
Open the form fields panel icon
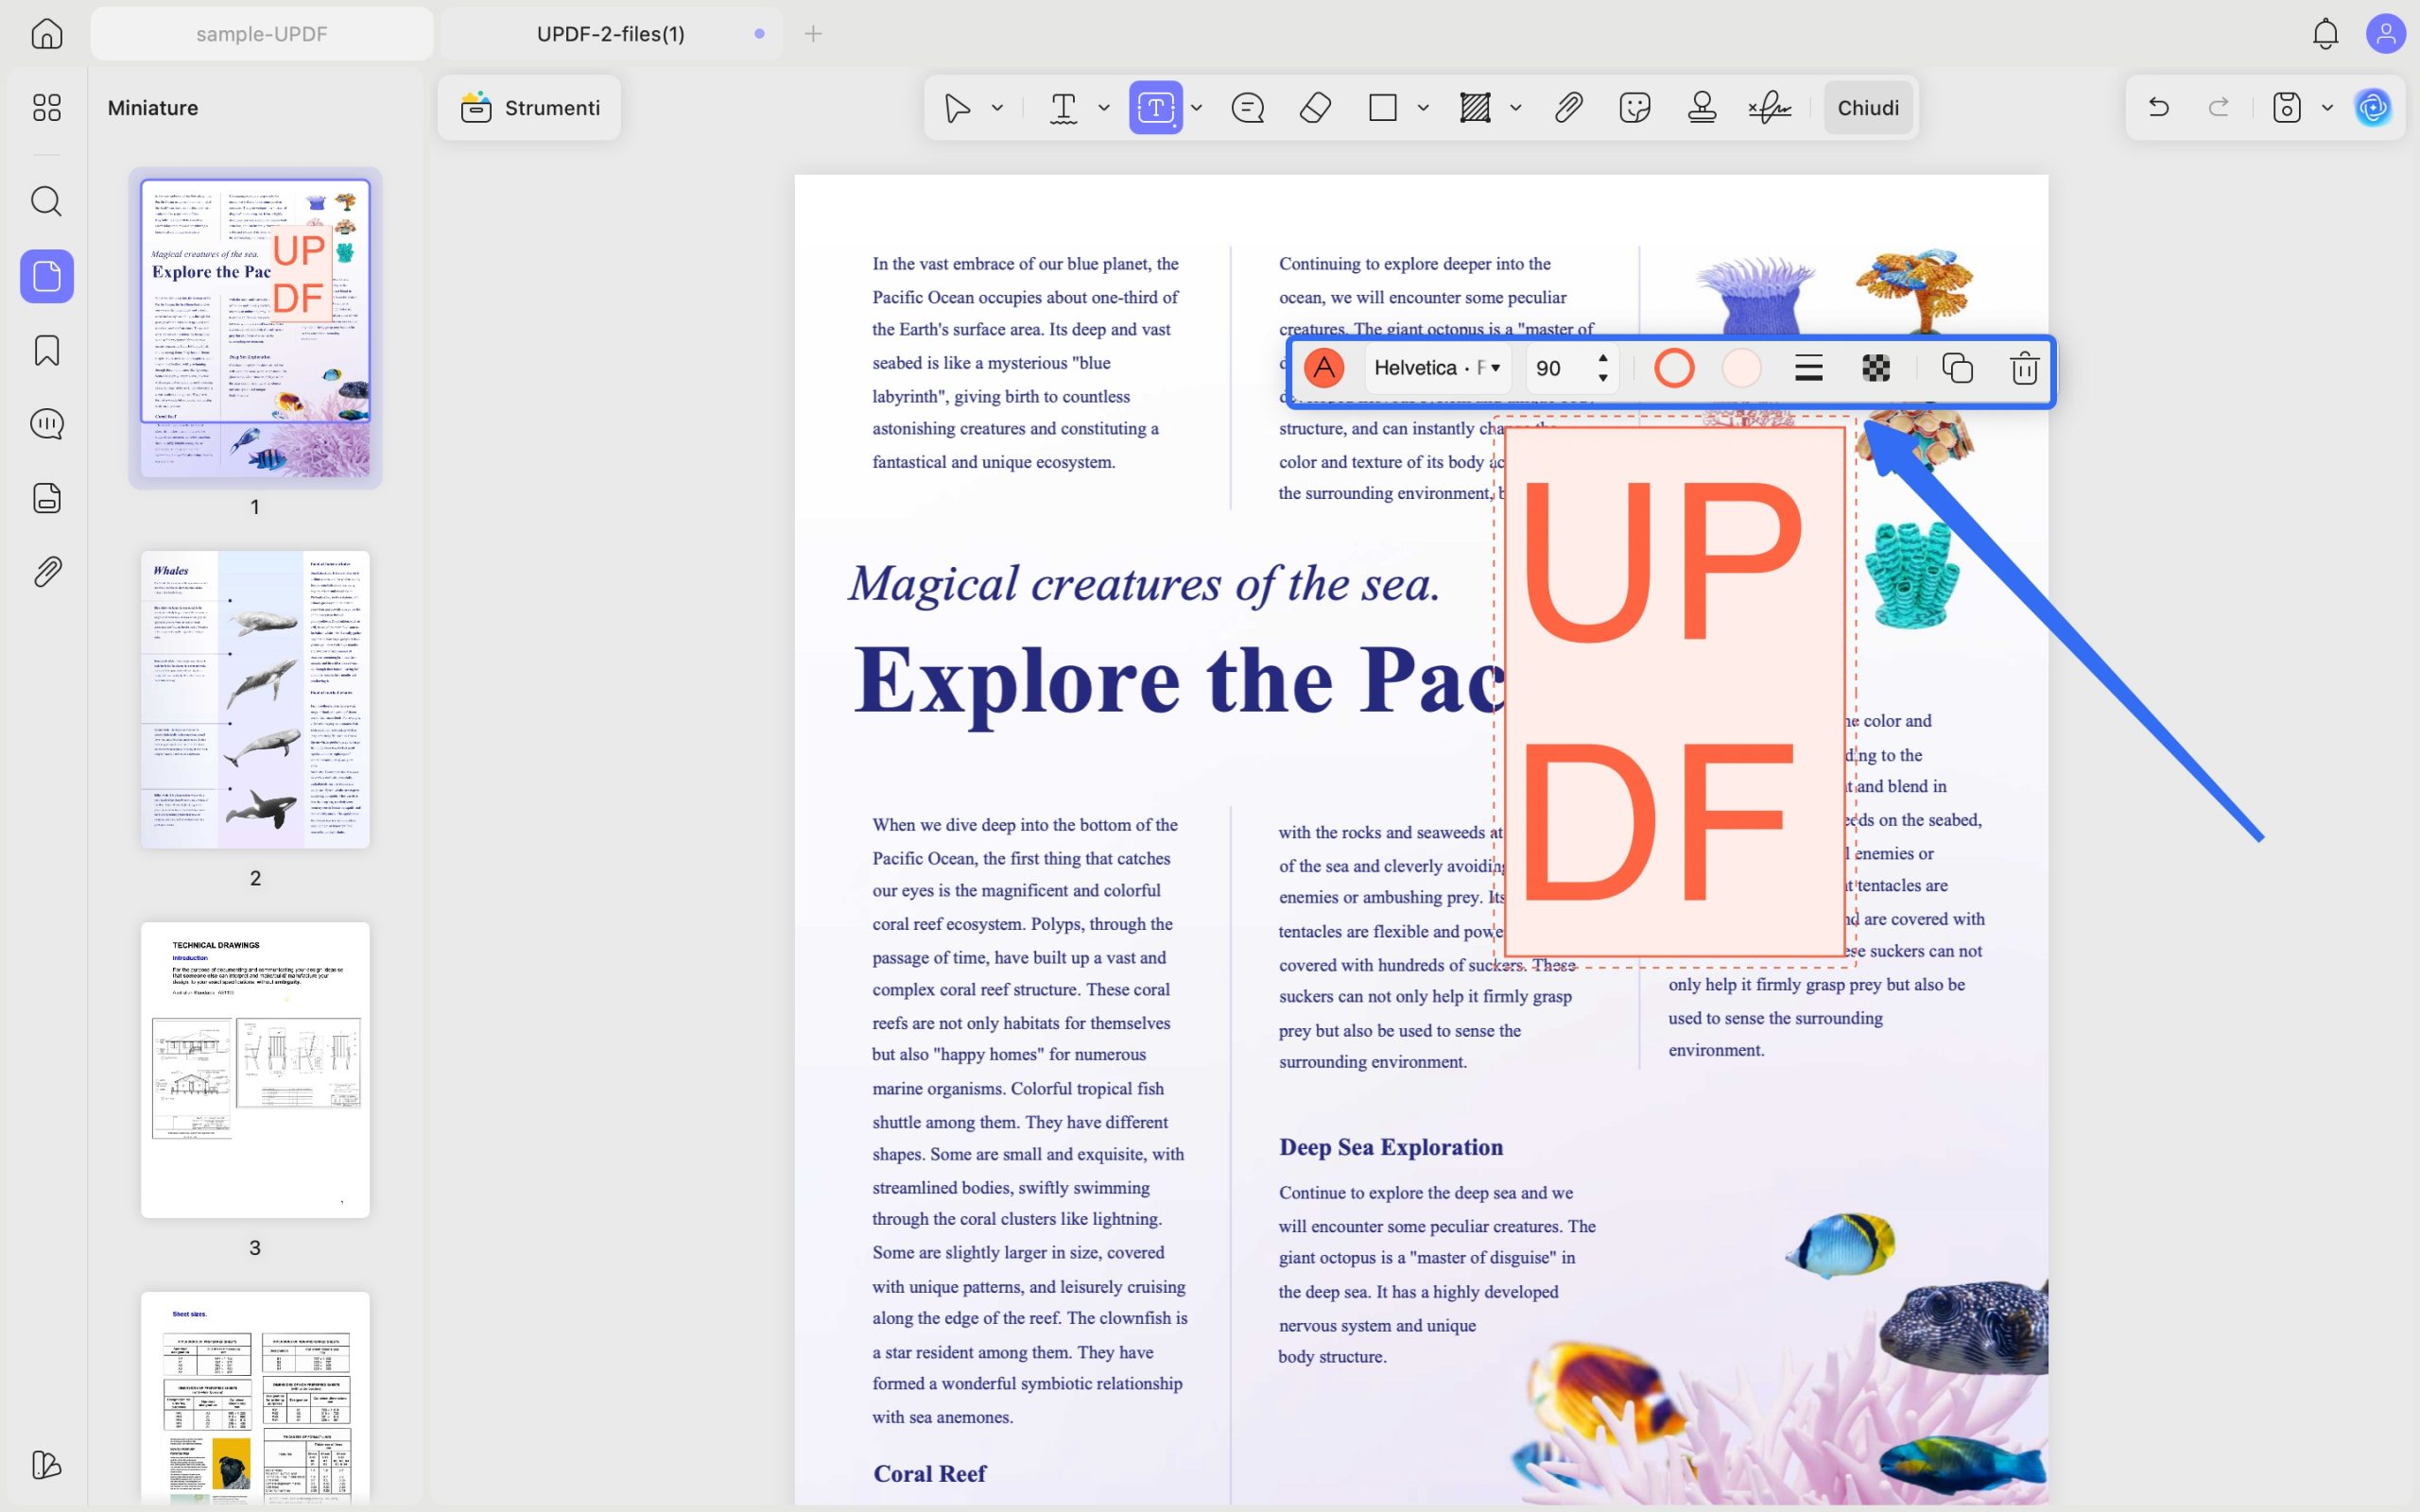(x=47, y=498)
